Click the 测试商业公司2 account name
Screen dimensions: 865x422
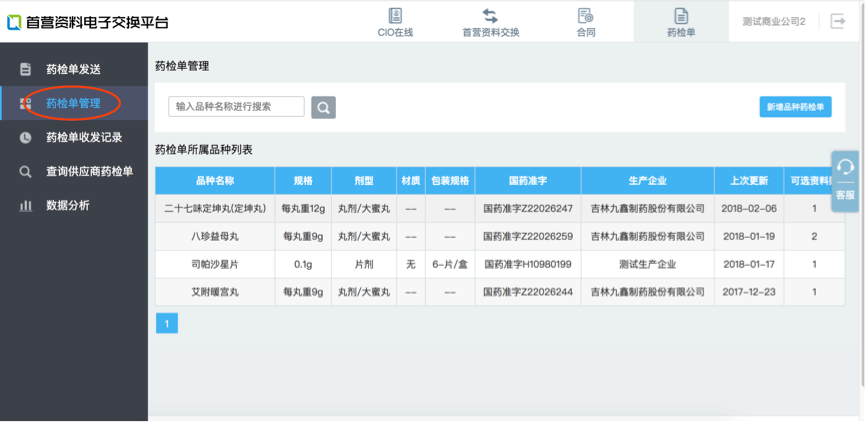(x=774, y=22)
